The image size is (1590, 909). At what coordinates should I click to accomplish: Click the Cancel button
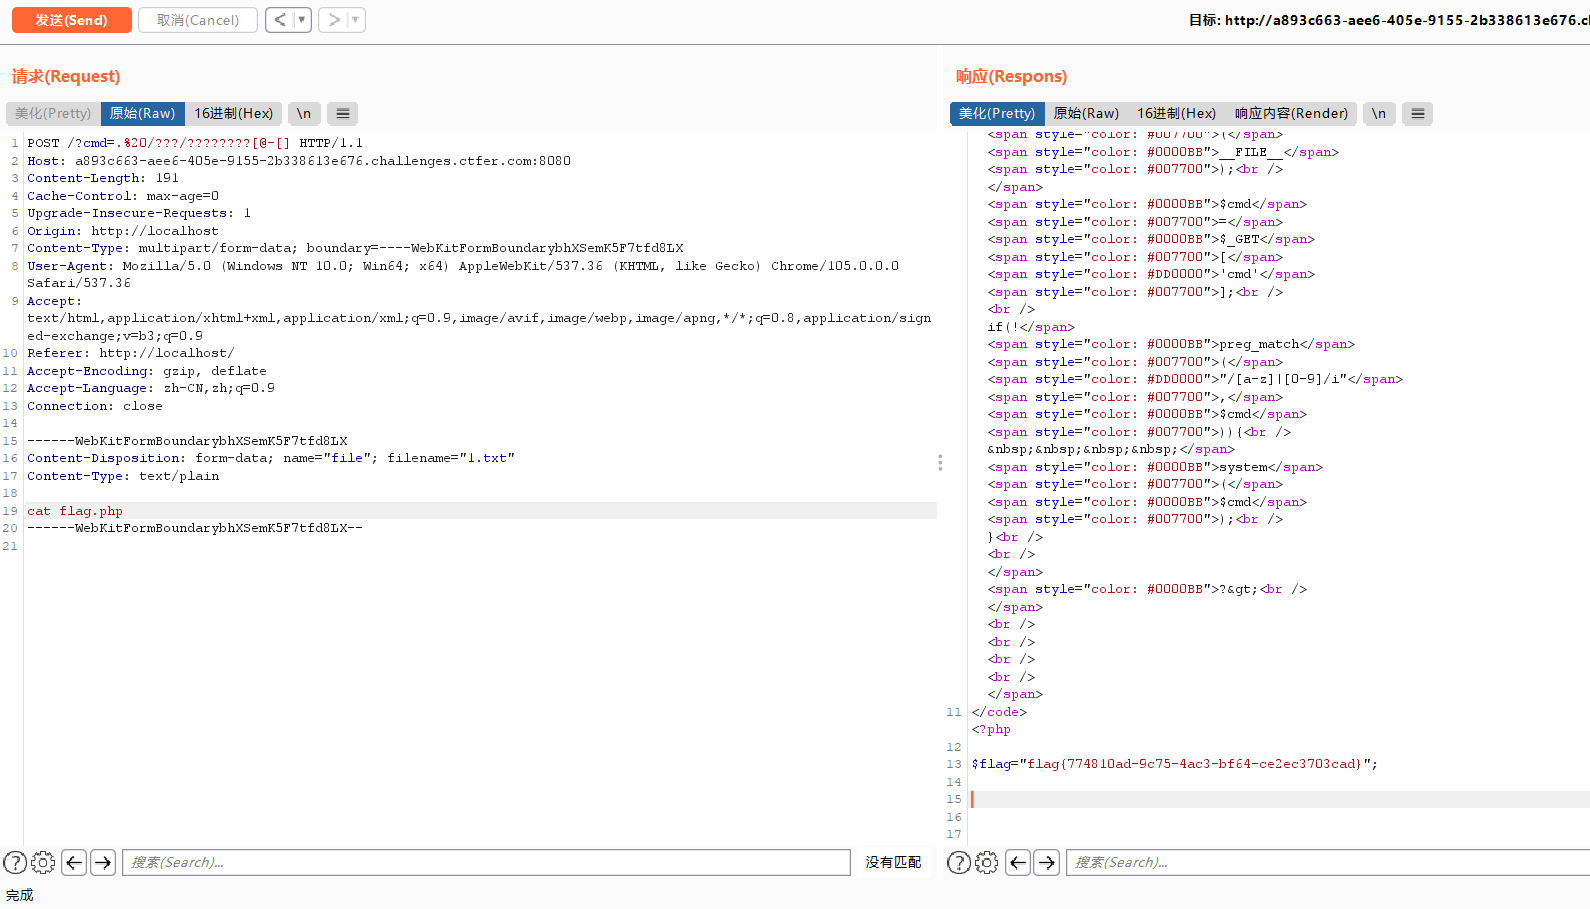198,20
